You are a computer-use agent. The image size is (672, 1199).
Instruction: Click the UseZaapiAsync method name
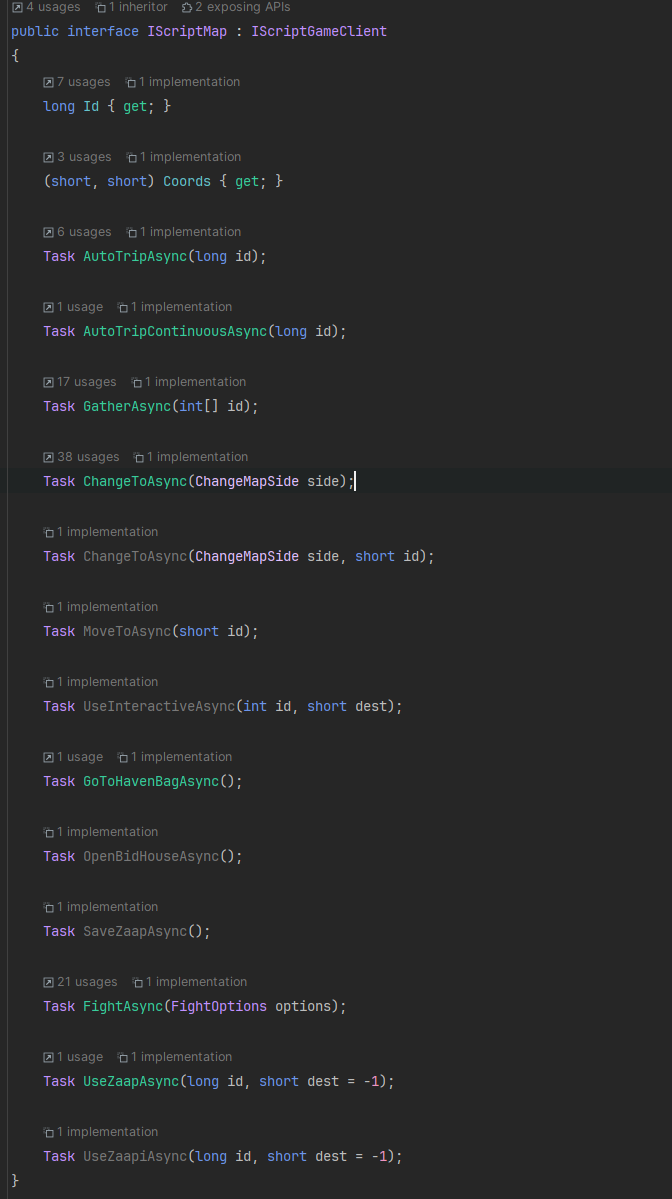(135, 1155)
